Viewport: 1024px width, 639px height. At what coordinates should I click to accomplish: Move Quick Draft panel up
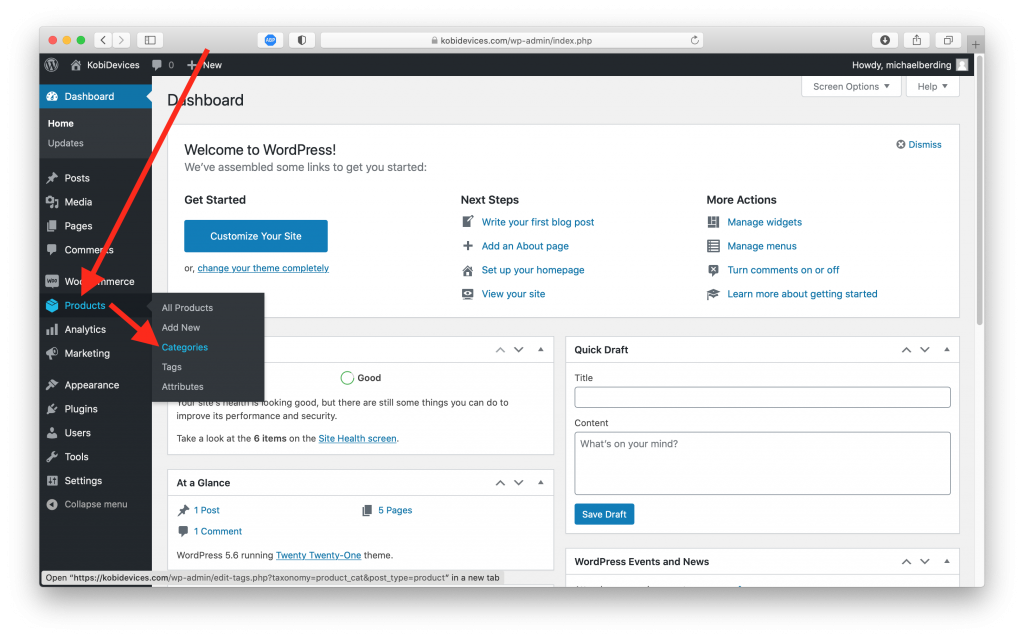click(x=906, y=350)
